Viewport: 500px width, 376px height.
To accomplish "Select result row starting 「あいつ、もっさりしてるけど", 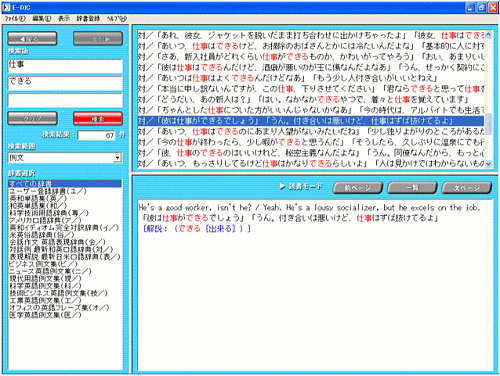I will [311, 163].
